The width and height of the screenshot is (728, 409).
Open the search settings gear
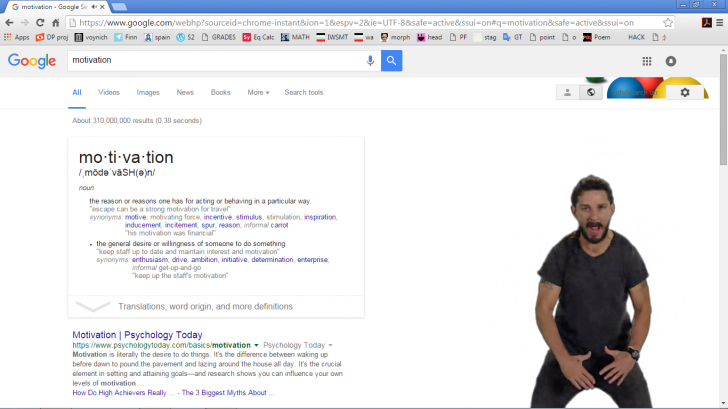pyautogui.click(x=685, y=92)
